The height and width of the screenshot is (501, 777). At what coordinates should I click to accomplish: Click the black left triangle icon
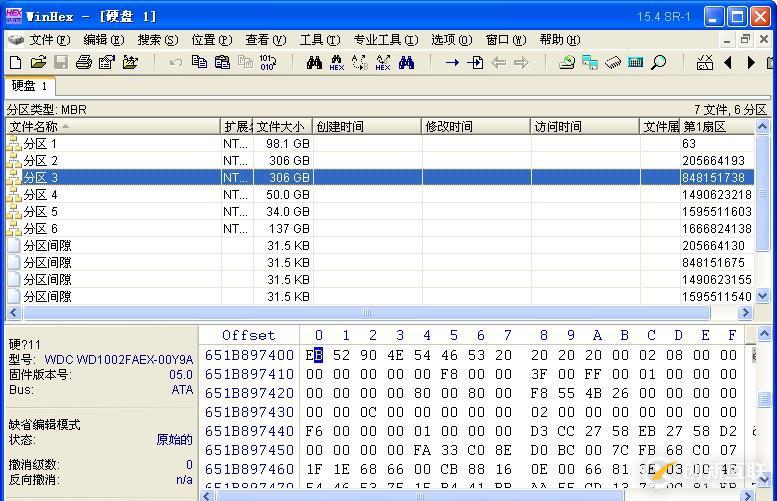click(x=728, y=62)
